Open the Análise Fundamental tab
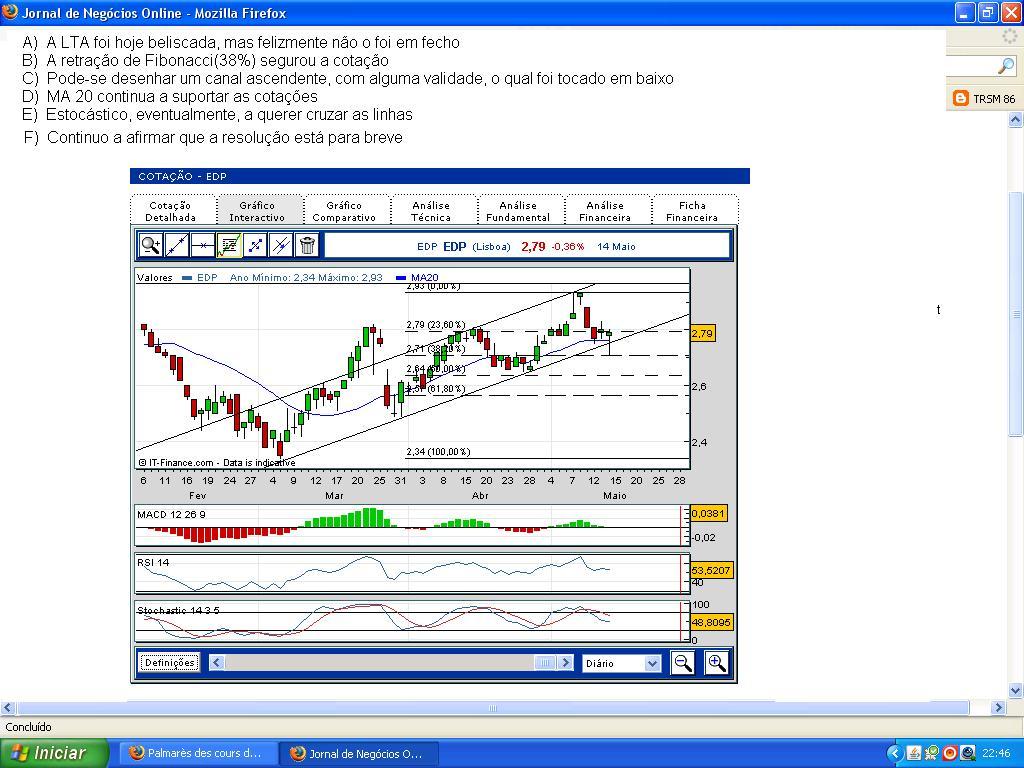 (x=518, y=211)
